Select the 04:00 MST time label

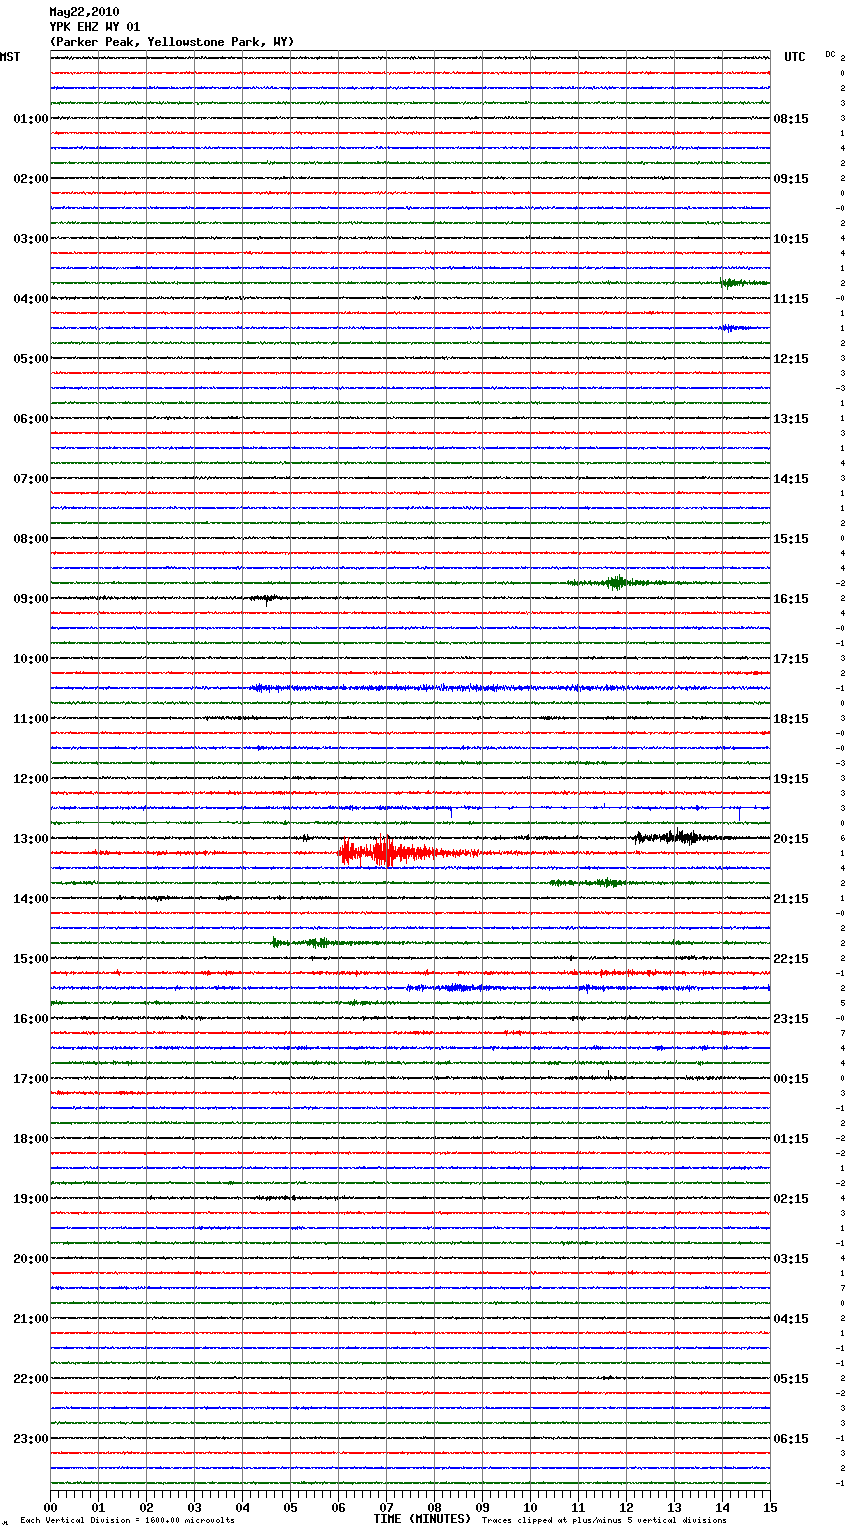31,299
